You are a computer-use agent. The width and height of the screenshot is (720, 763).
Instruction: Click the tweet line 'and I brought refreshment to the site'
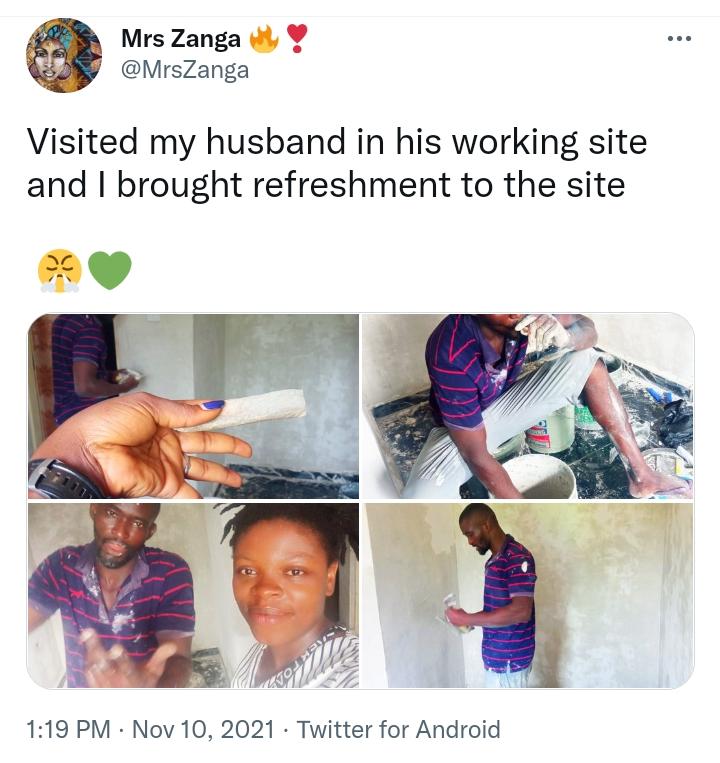click(326, 185)
